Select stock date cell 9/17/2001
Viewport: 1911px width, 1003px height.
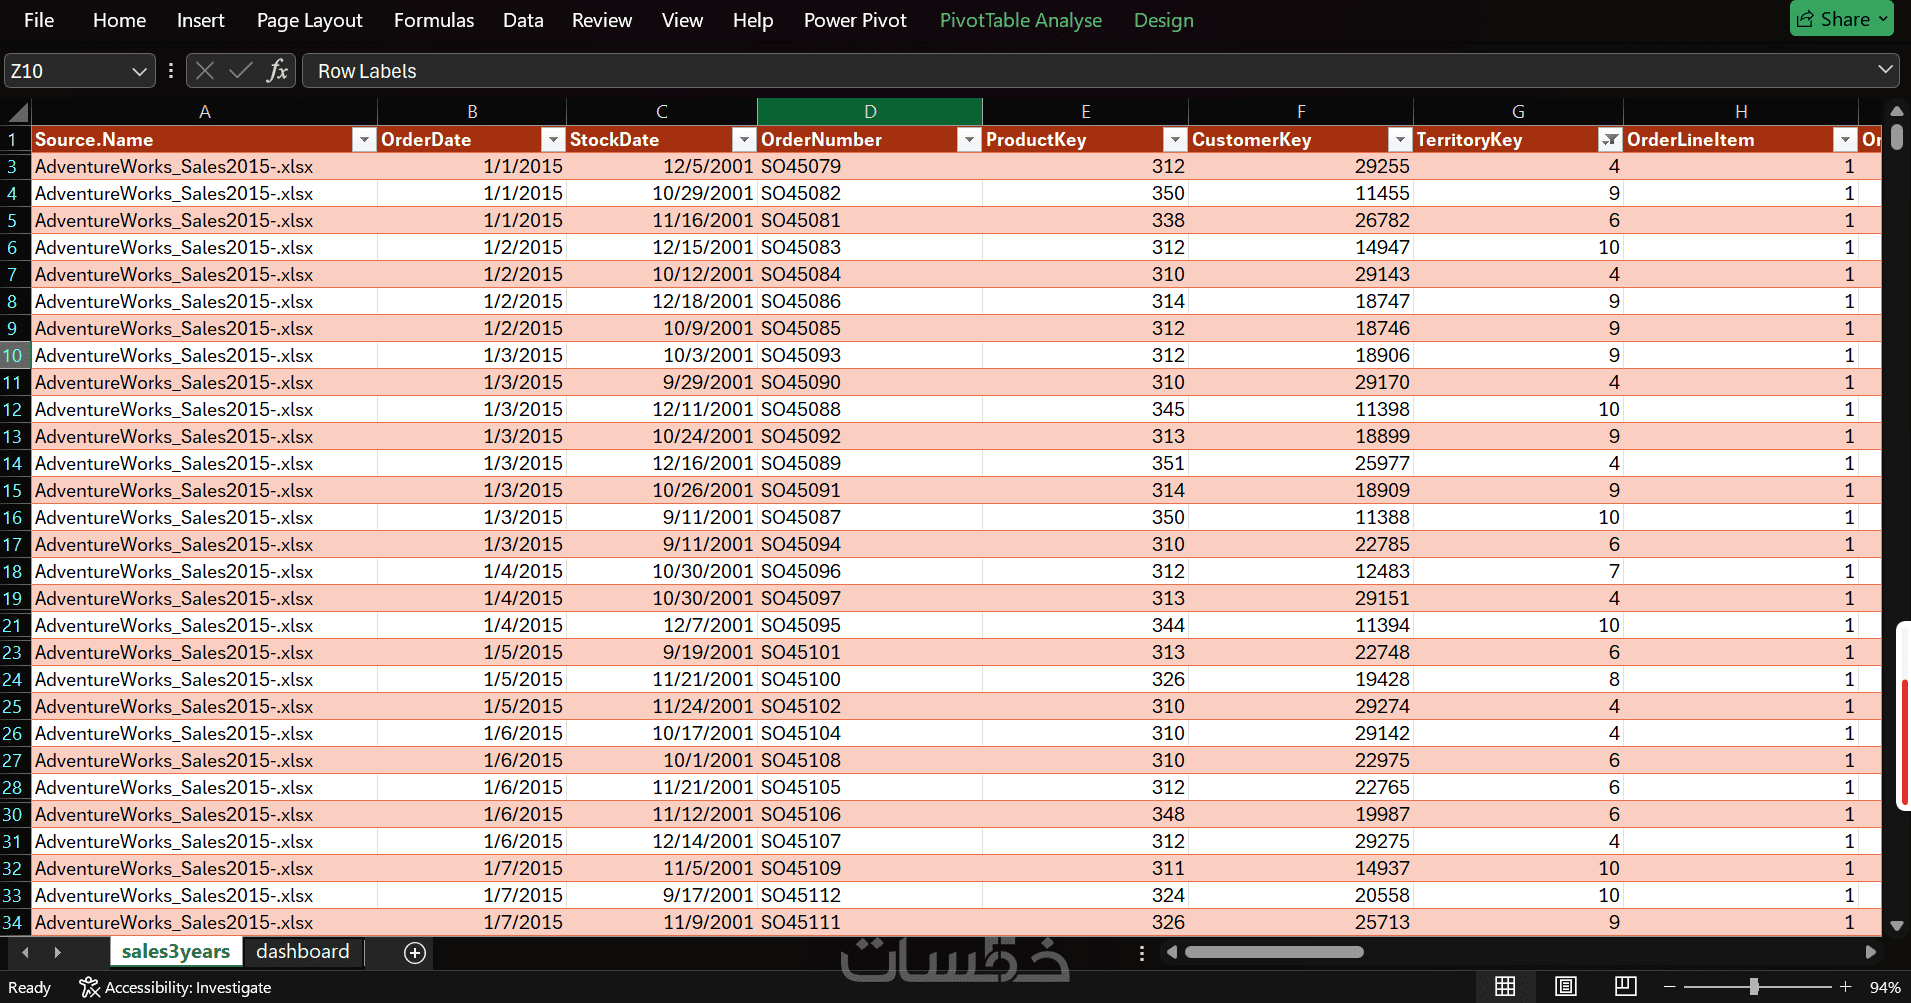coord(662,895)
